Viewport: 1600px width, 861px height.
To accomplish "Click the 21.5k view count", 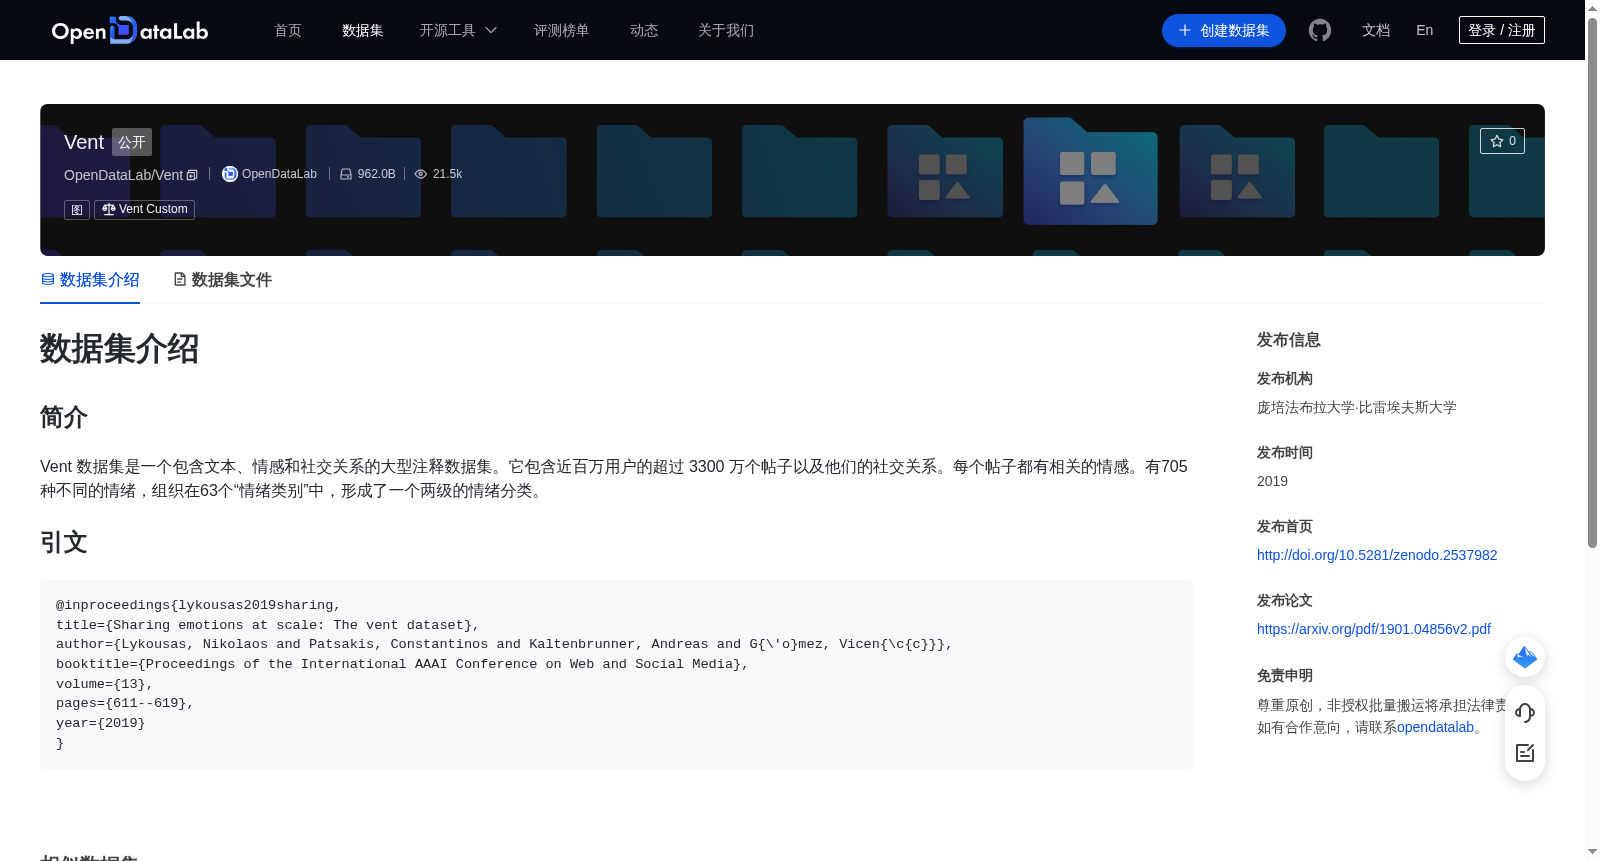I will 447,174.
